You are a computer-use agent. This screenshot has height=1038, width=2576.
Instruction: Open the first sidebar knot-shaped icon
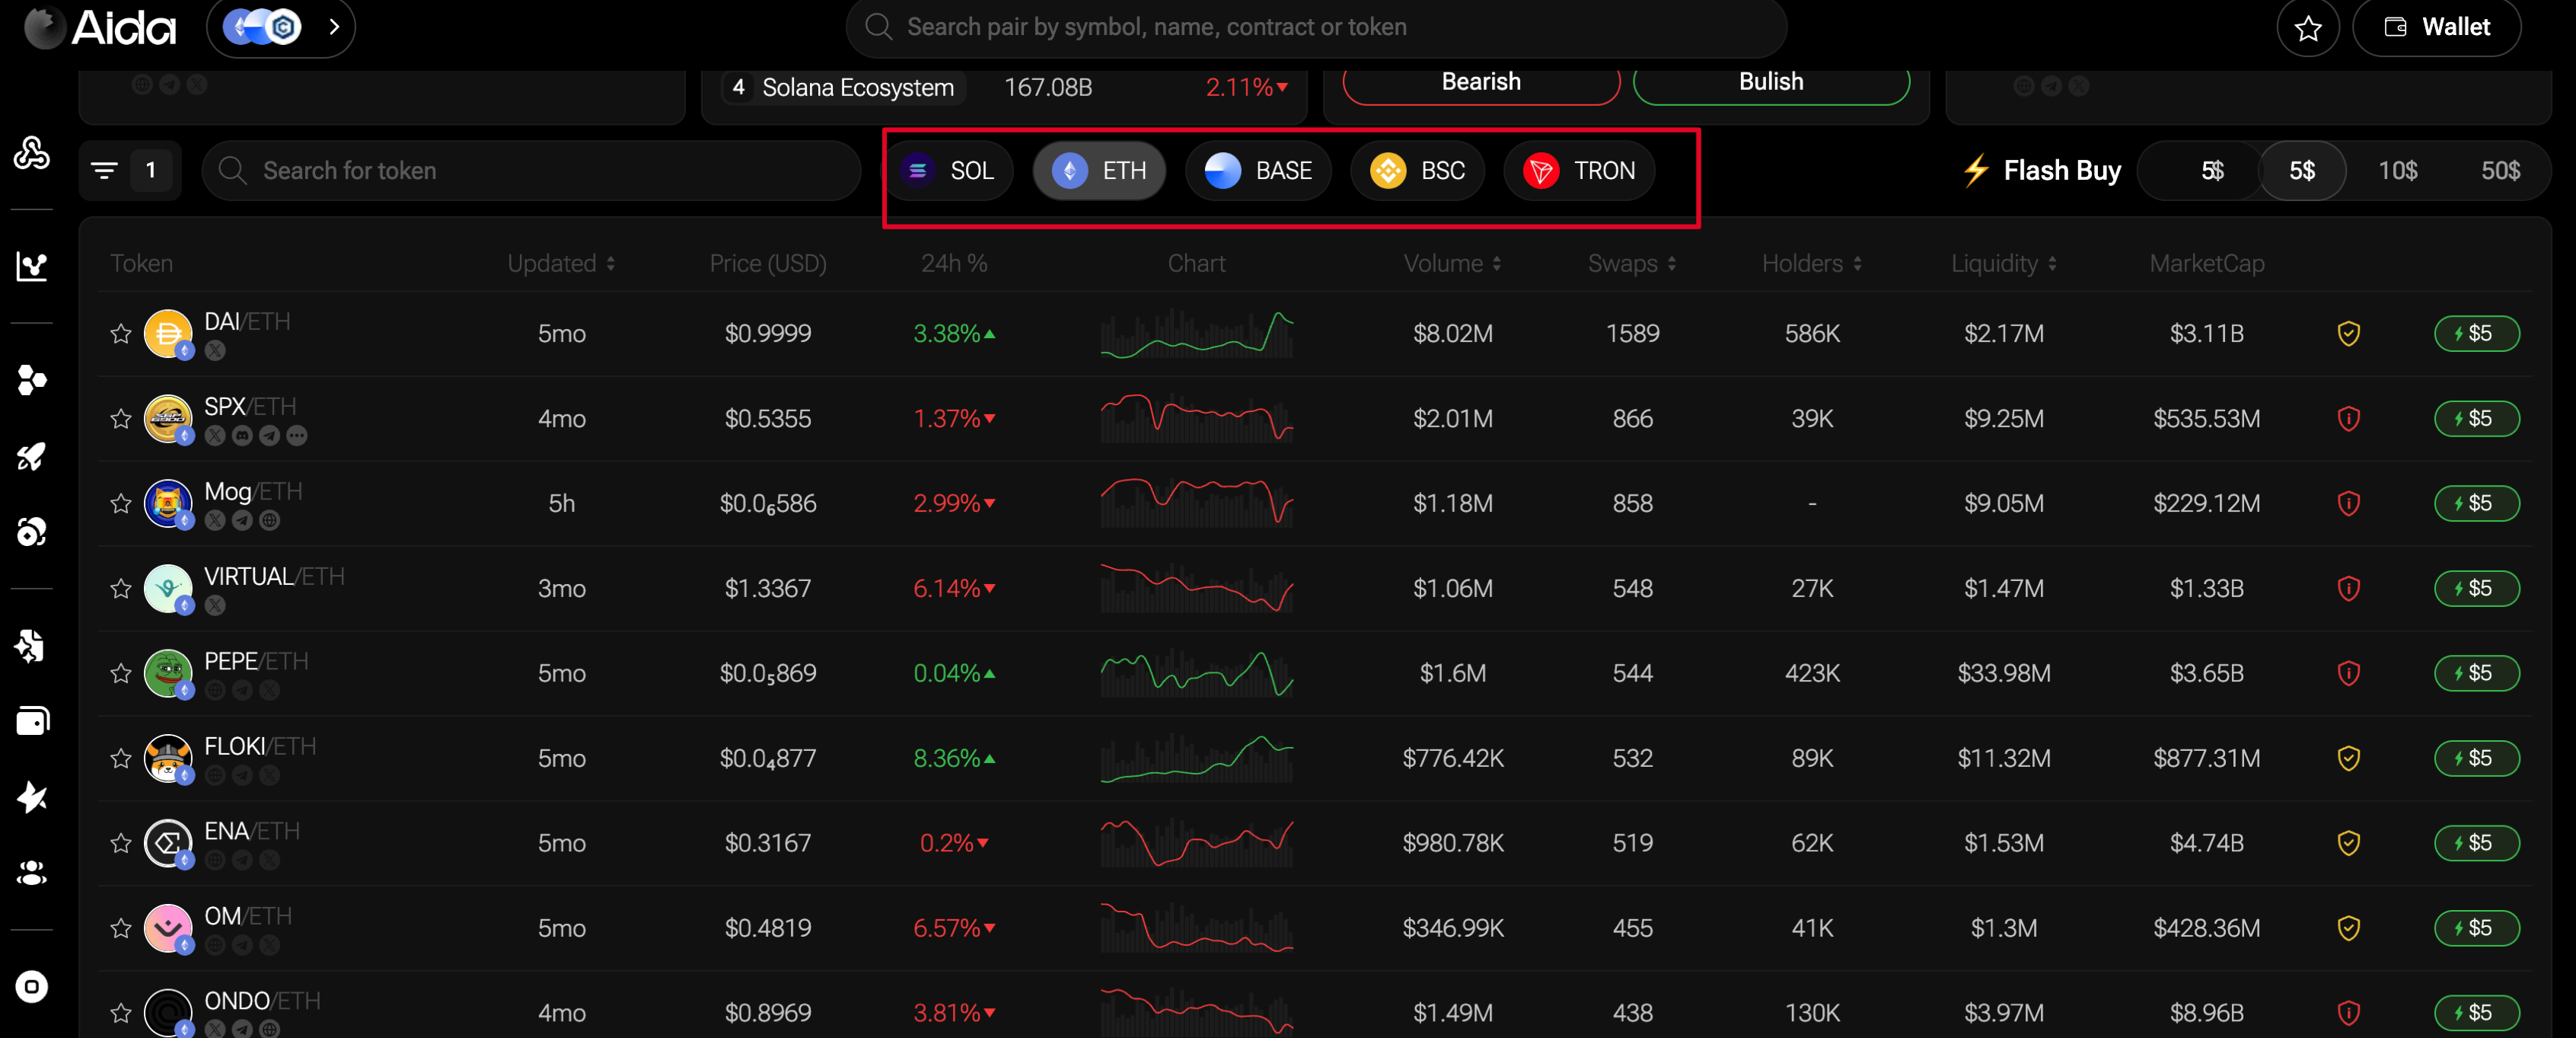coord(31,153)
